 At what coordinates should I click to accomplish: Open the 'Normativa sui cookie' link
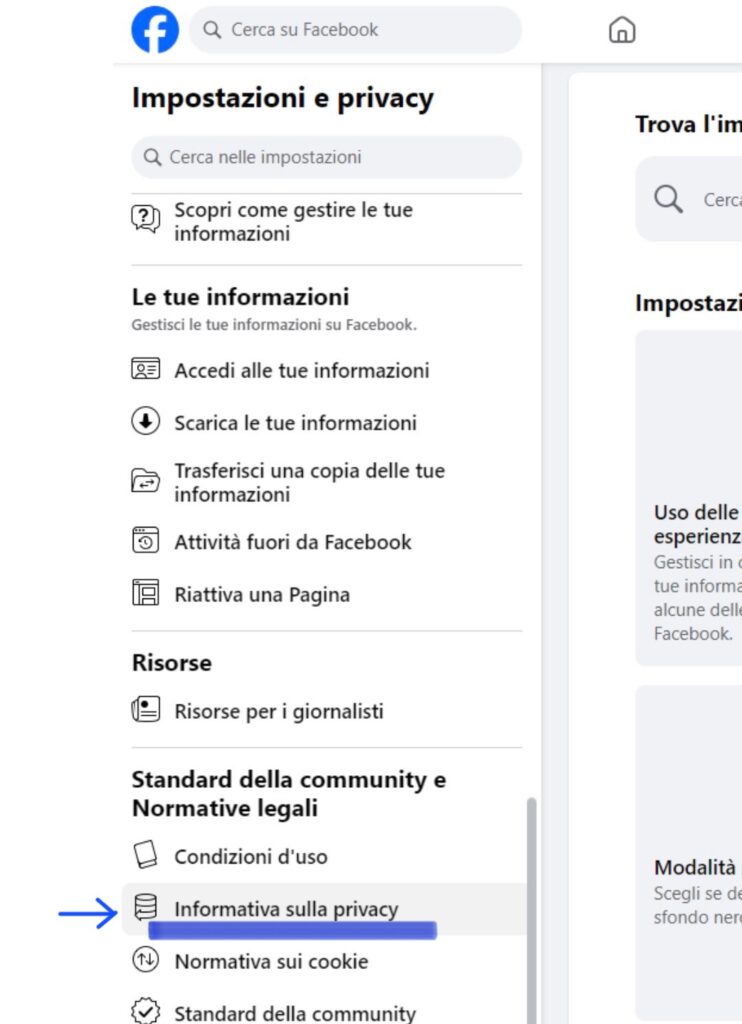[x=271, y=961]
